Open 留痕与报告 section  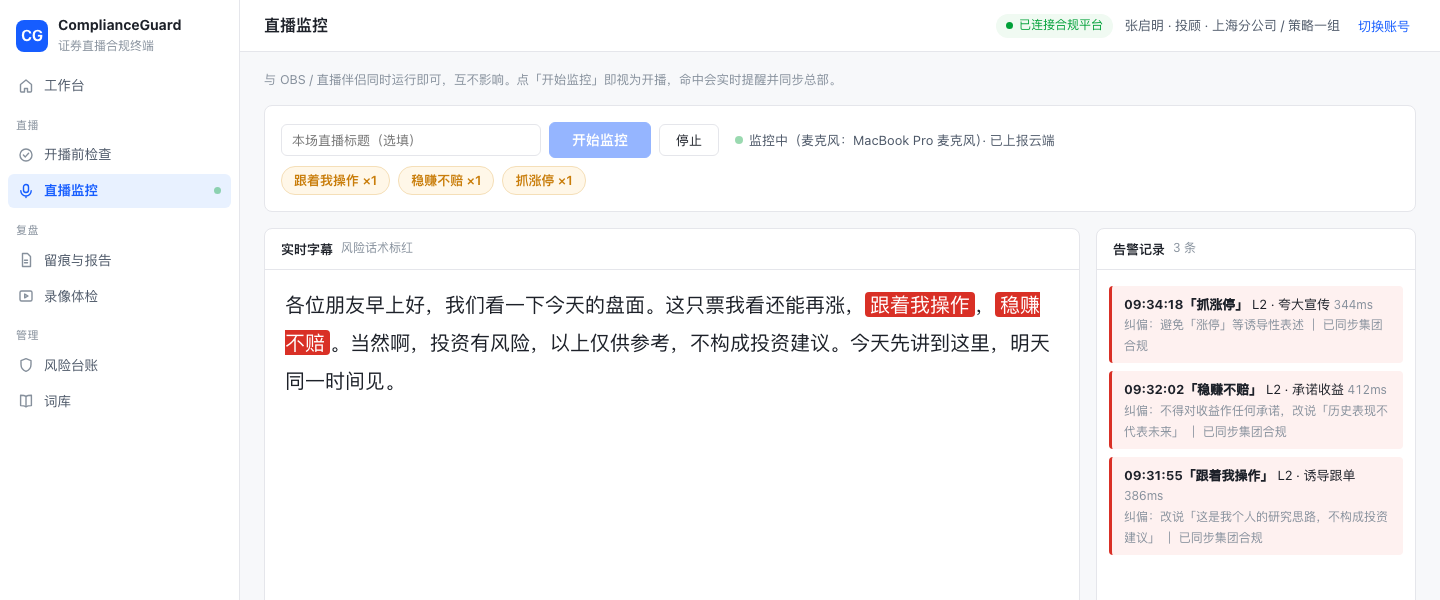tap(119, 261)
